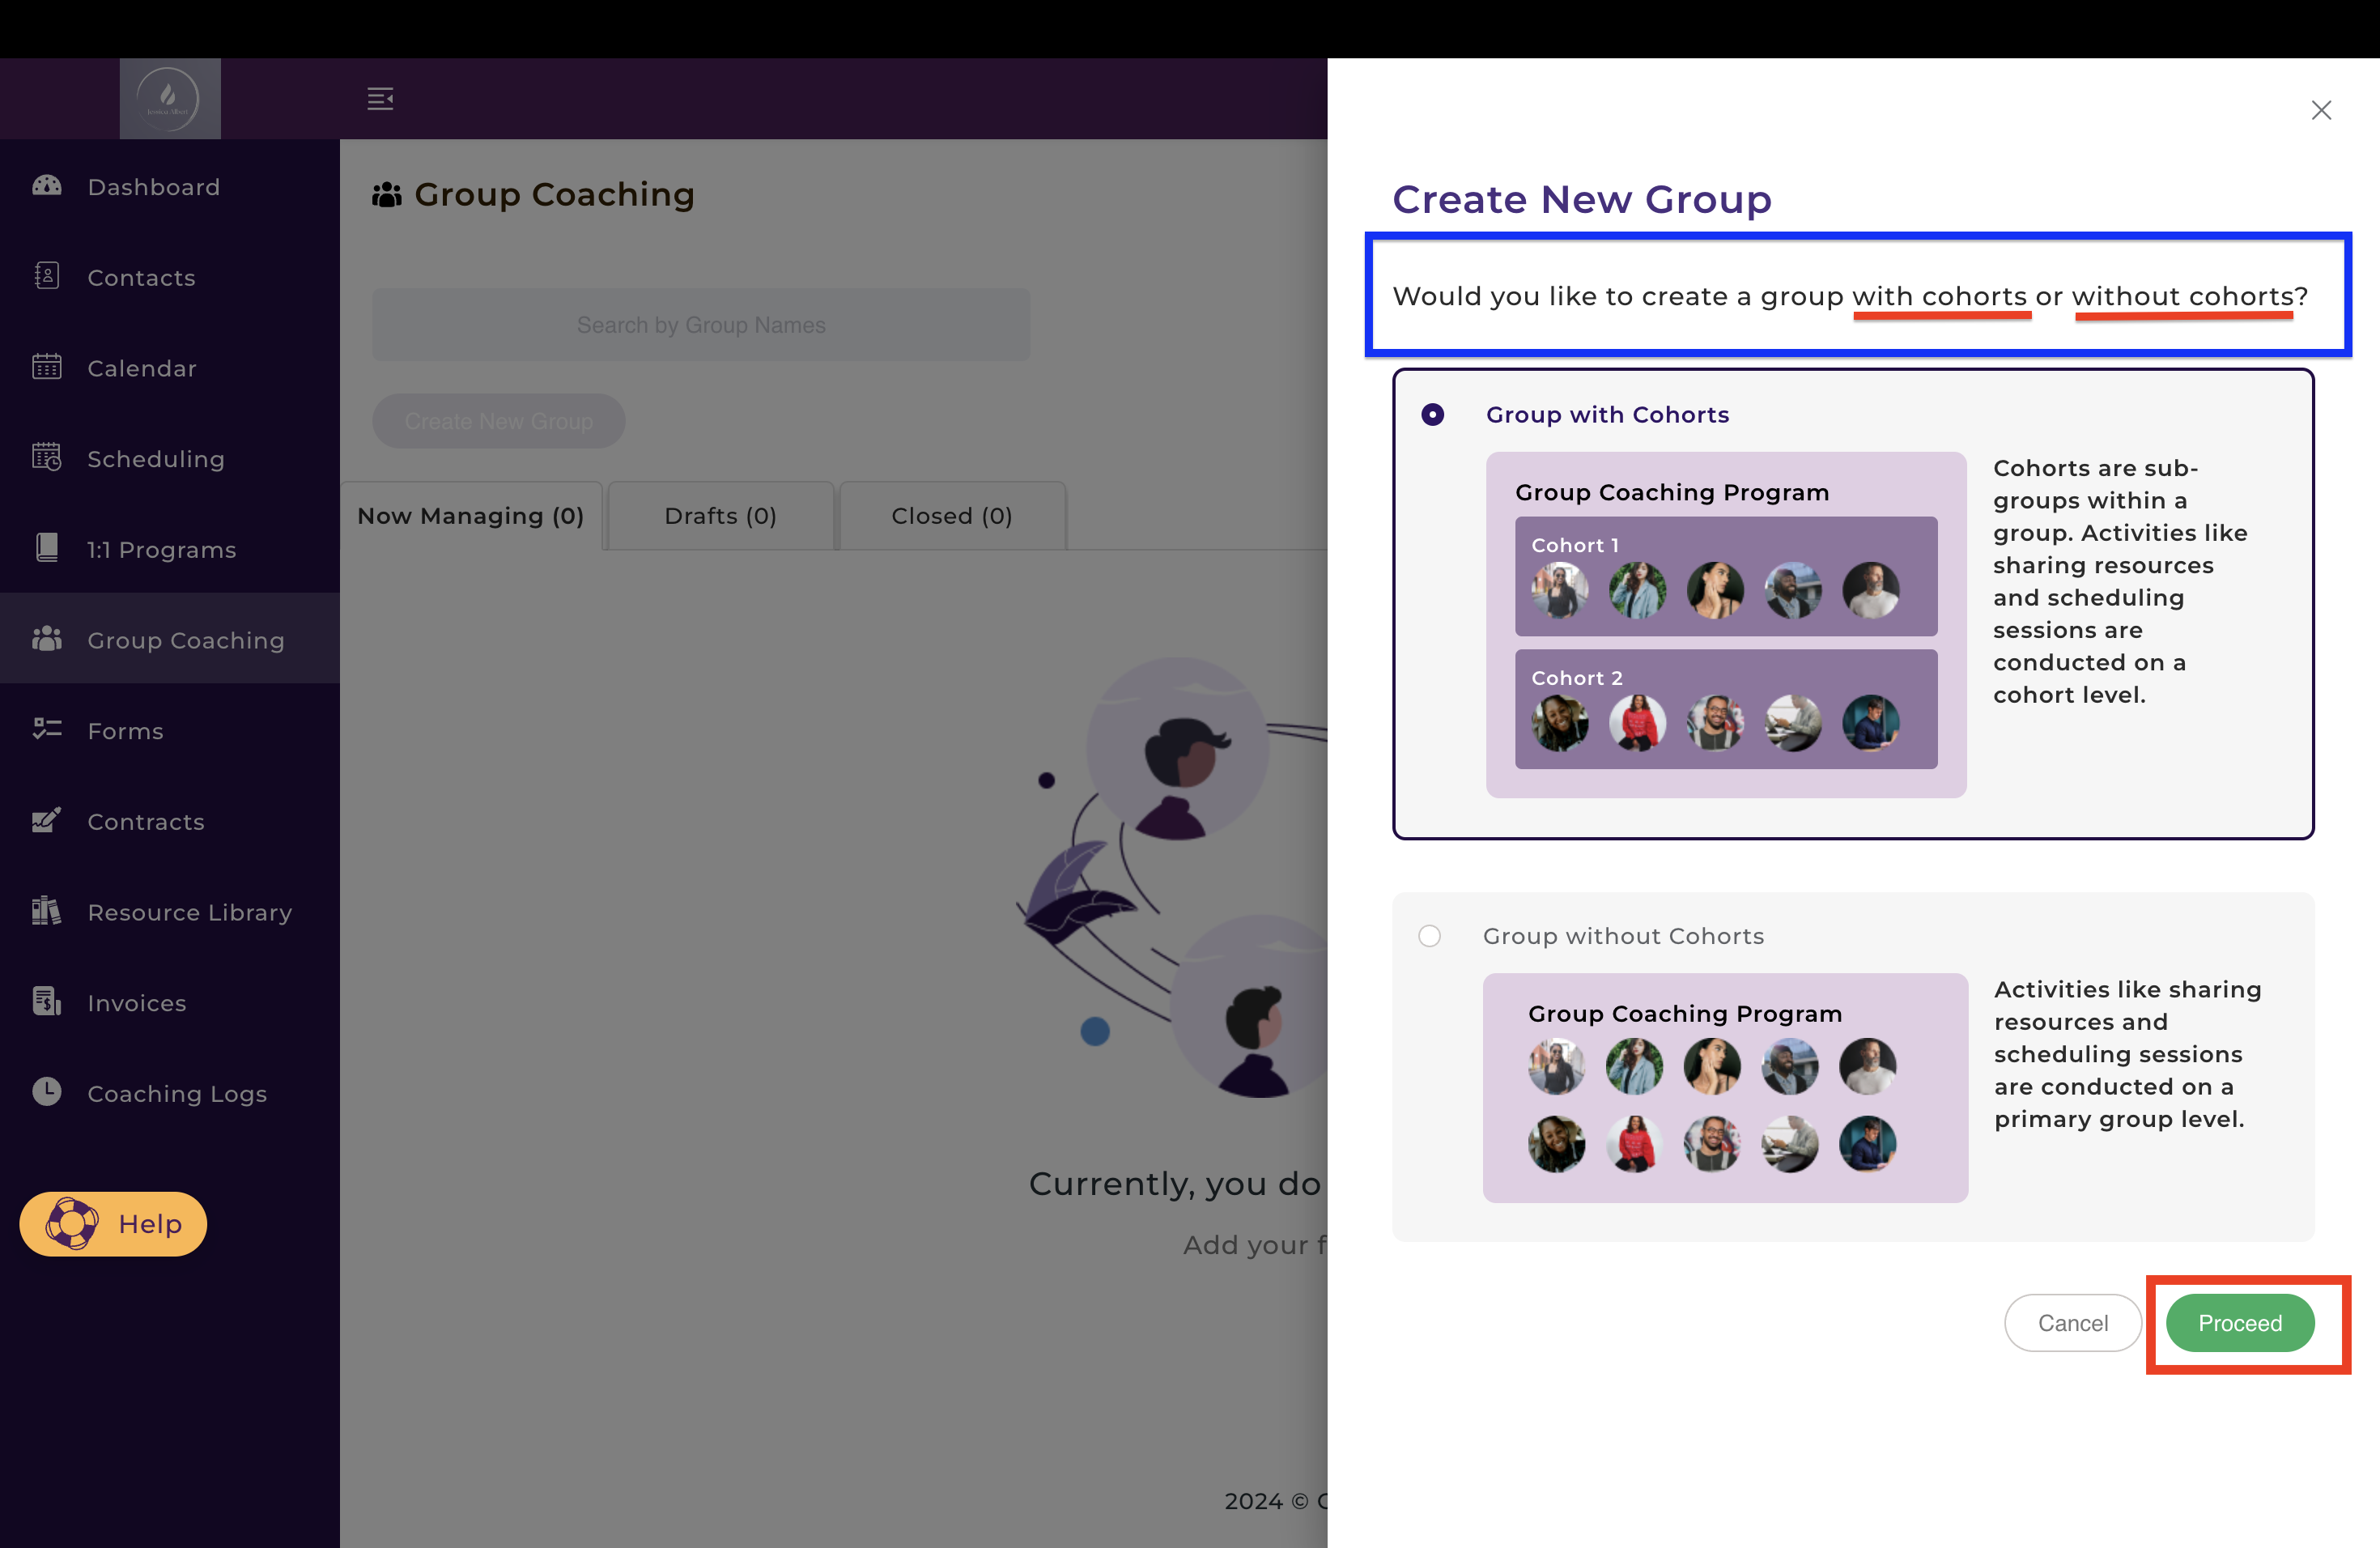
Task: Close the Create New Group panel
Action: [x=2321, y=110]
